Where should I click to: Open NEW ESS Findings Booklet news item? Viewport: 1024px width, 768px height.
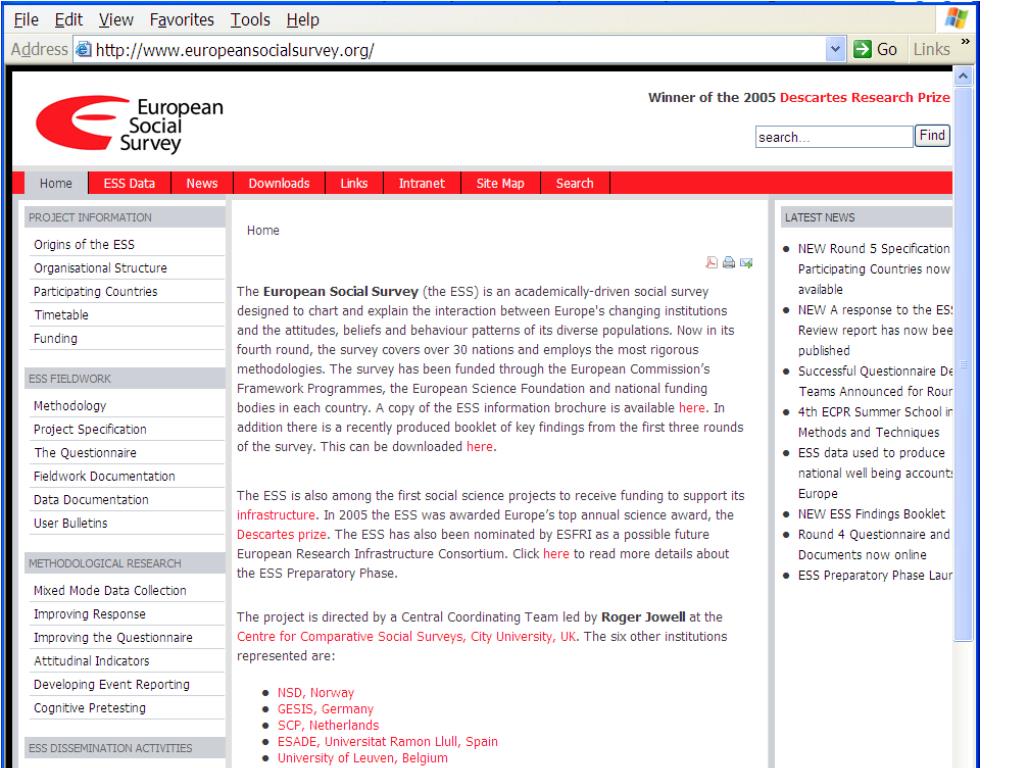coord(871,514)
